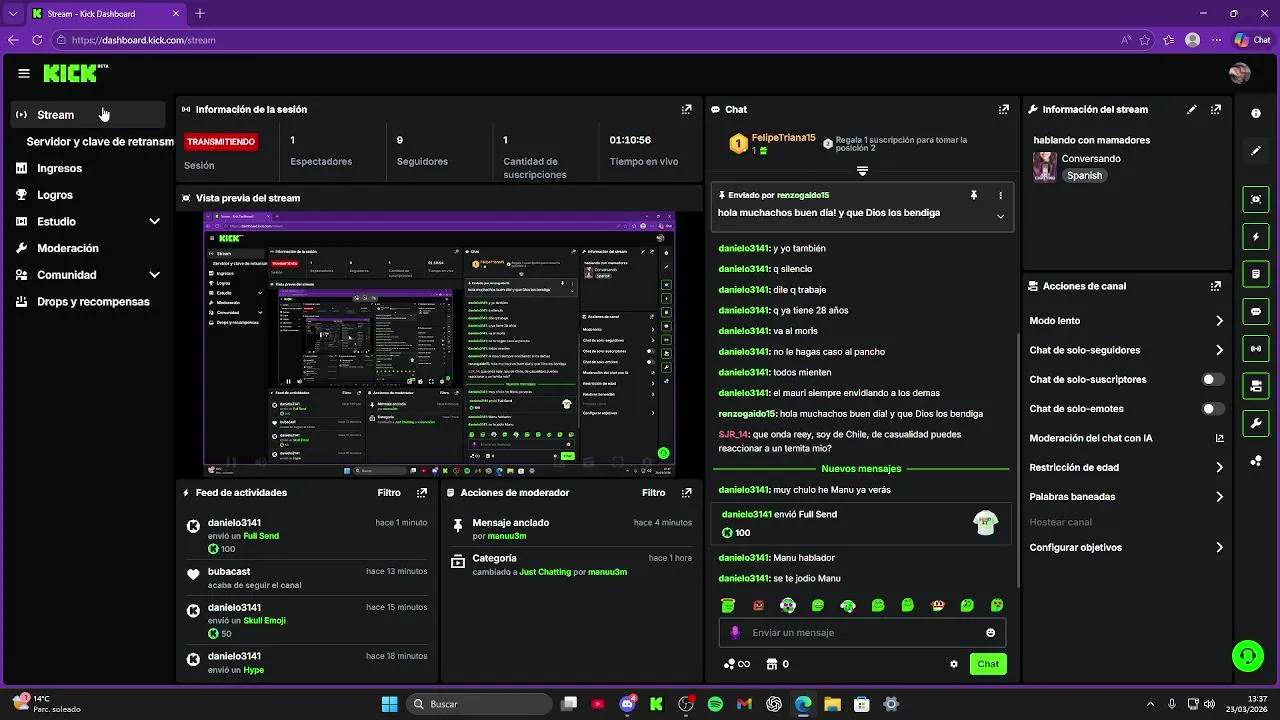Click the green Chat send button
Viewport: 1280px width, 720px height.
coord(988,664)
